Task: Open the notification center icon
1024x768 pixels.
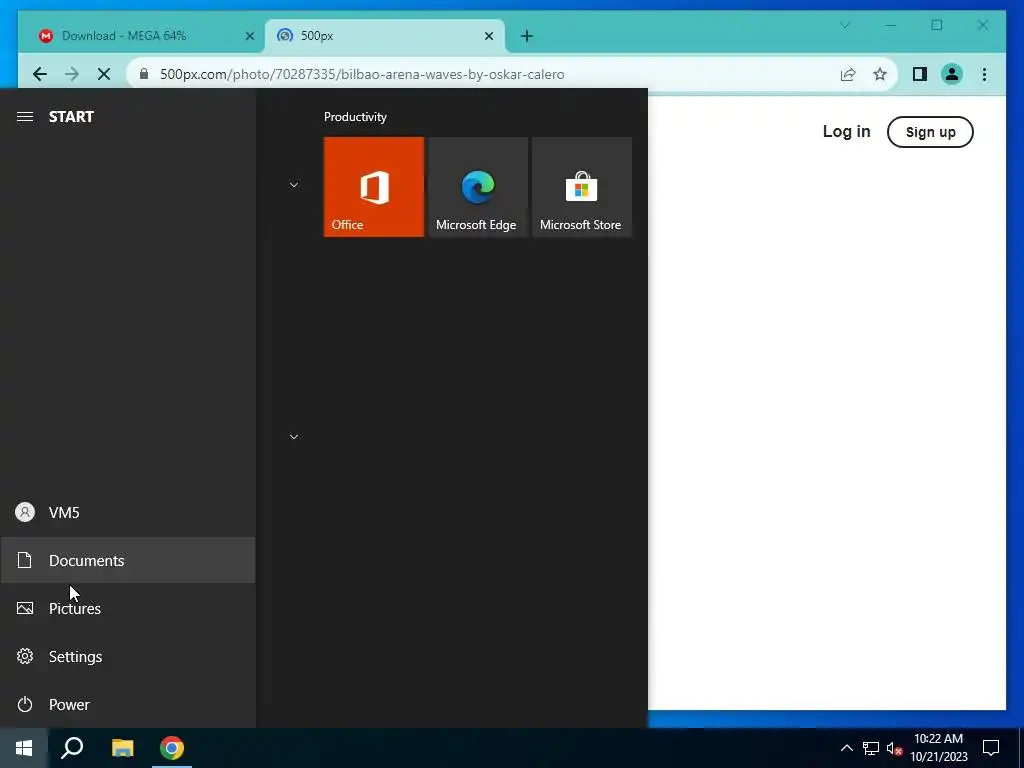Action: (991, 748)
